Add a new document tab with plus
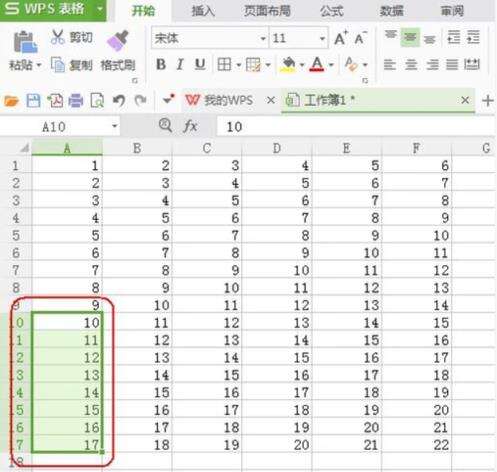This screenshot has height=472, width=497. tap(488, 100)
